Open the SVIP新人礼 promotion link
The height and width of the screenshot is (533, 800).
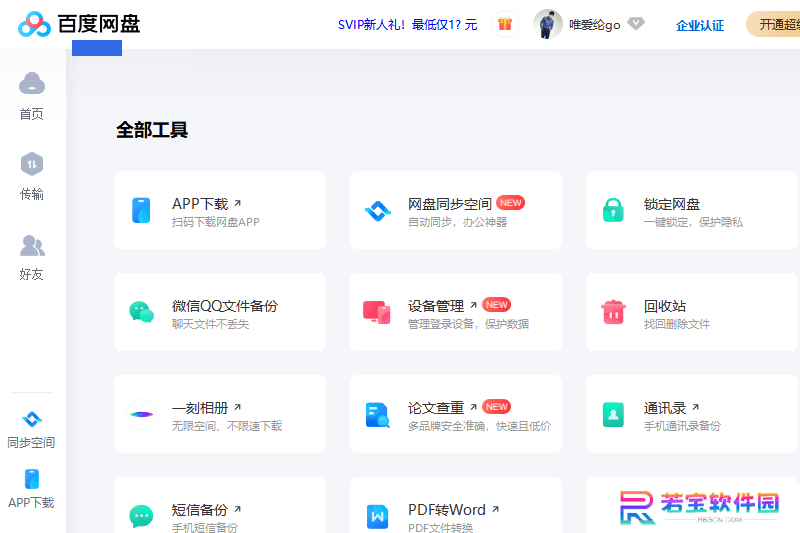[x=407, y=24]
